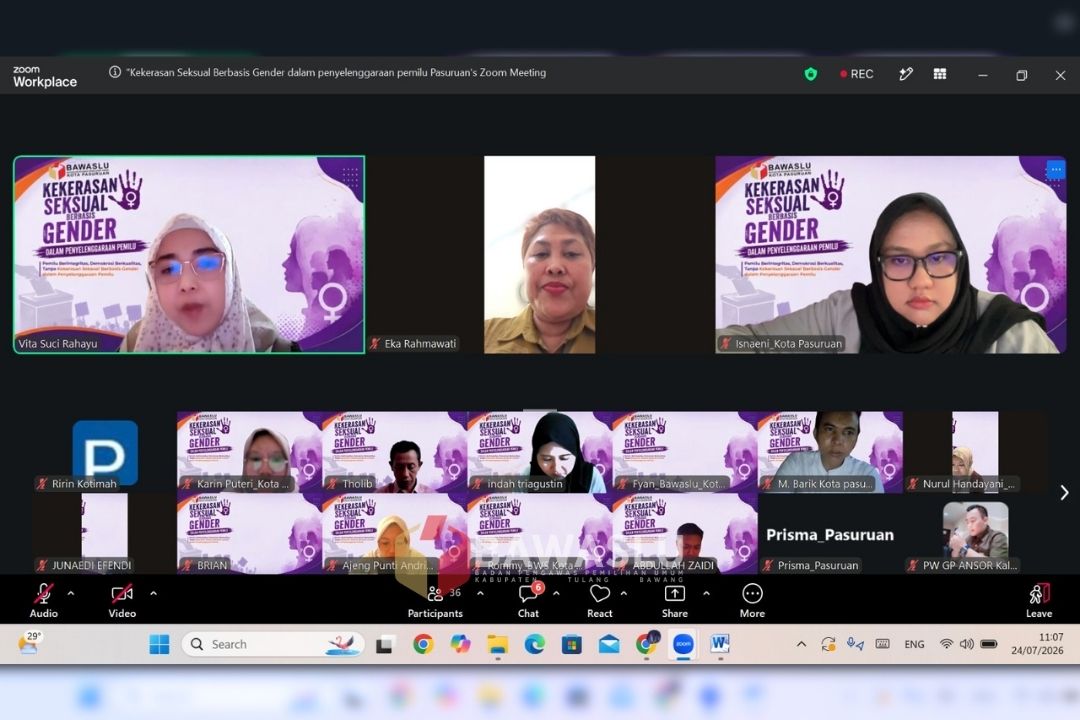The image size is (1080, 720).
Task: Go to next page of participant thumbnails
Action: coord(1064,492)
